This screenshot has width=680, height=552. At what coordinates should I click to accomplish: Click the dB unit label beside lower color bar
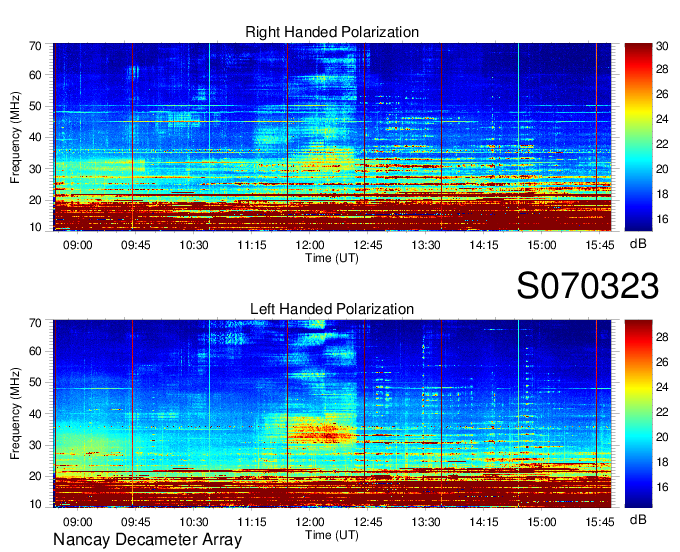tap(638, 519)
